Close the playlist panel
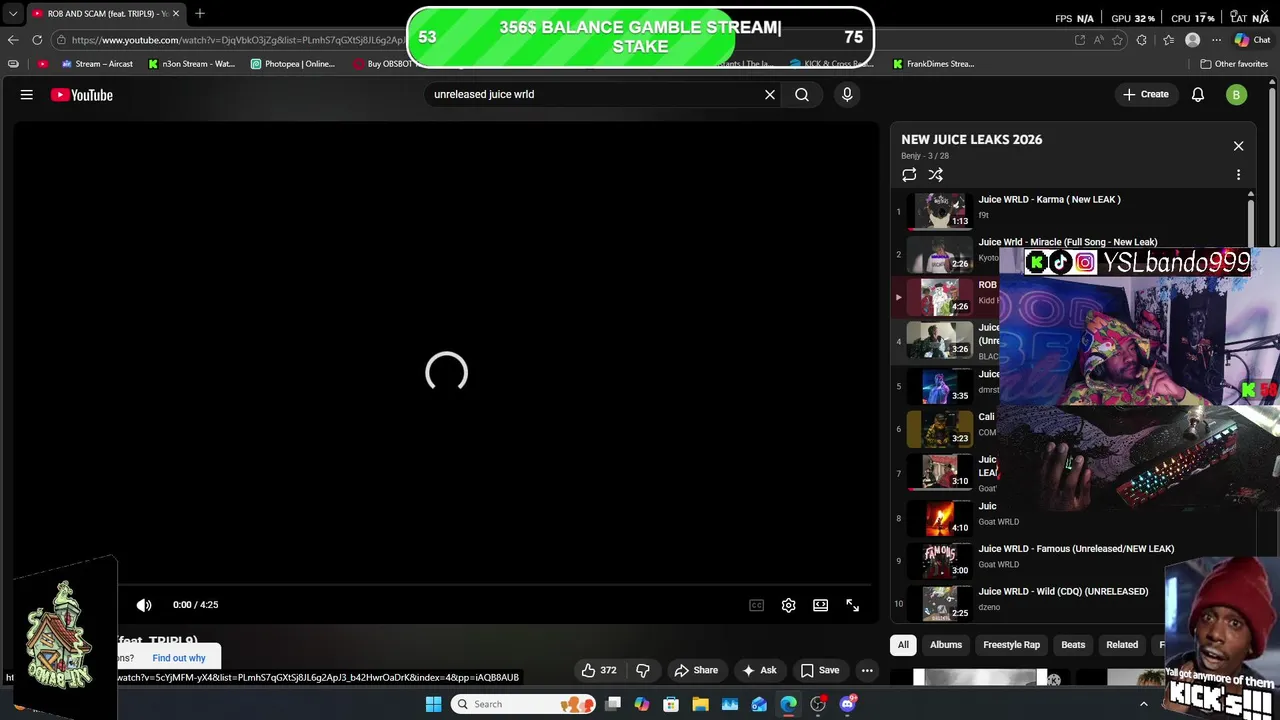This screenshot has width=1280, height=720. tap(1238, 146)
